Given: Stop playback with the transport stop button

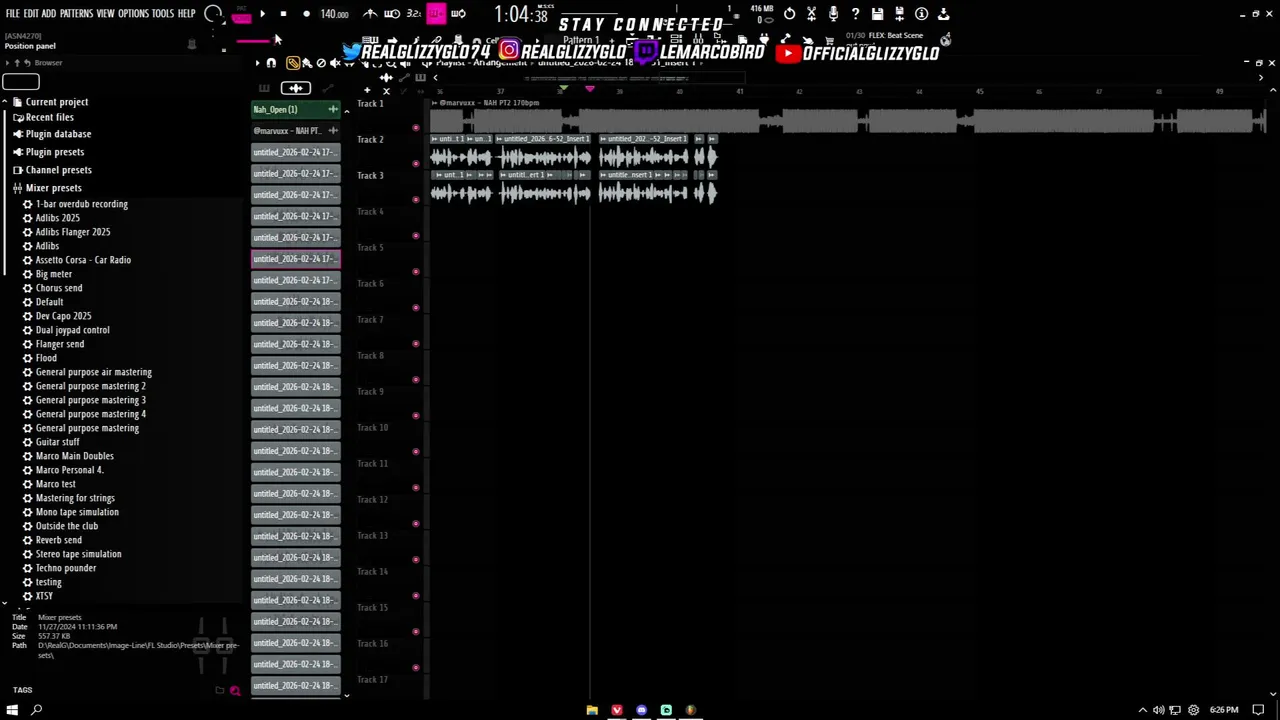Looking at the screenshot, I should pos(283,14).
